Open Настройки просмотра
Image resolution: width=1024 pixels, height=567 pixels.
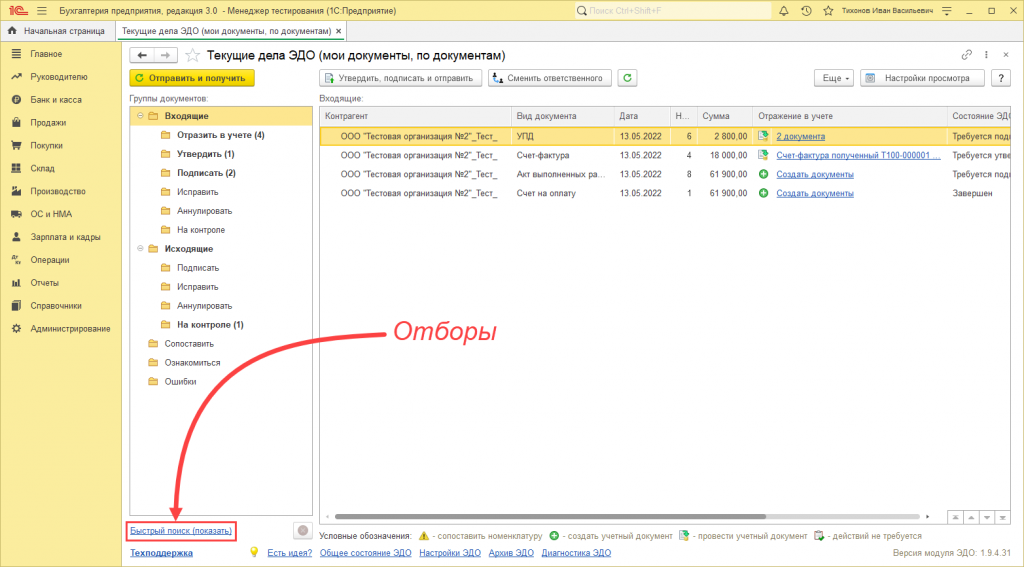922,78
